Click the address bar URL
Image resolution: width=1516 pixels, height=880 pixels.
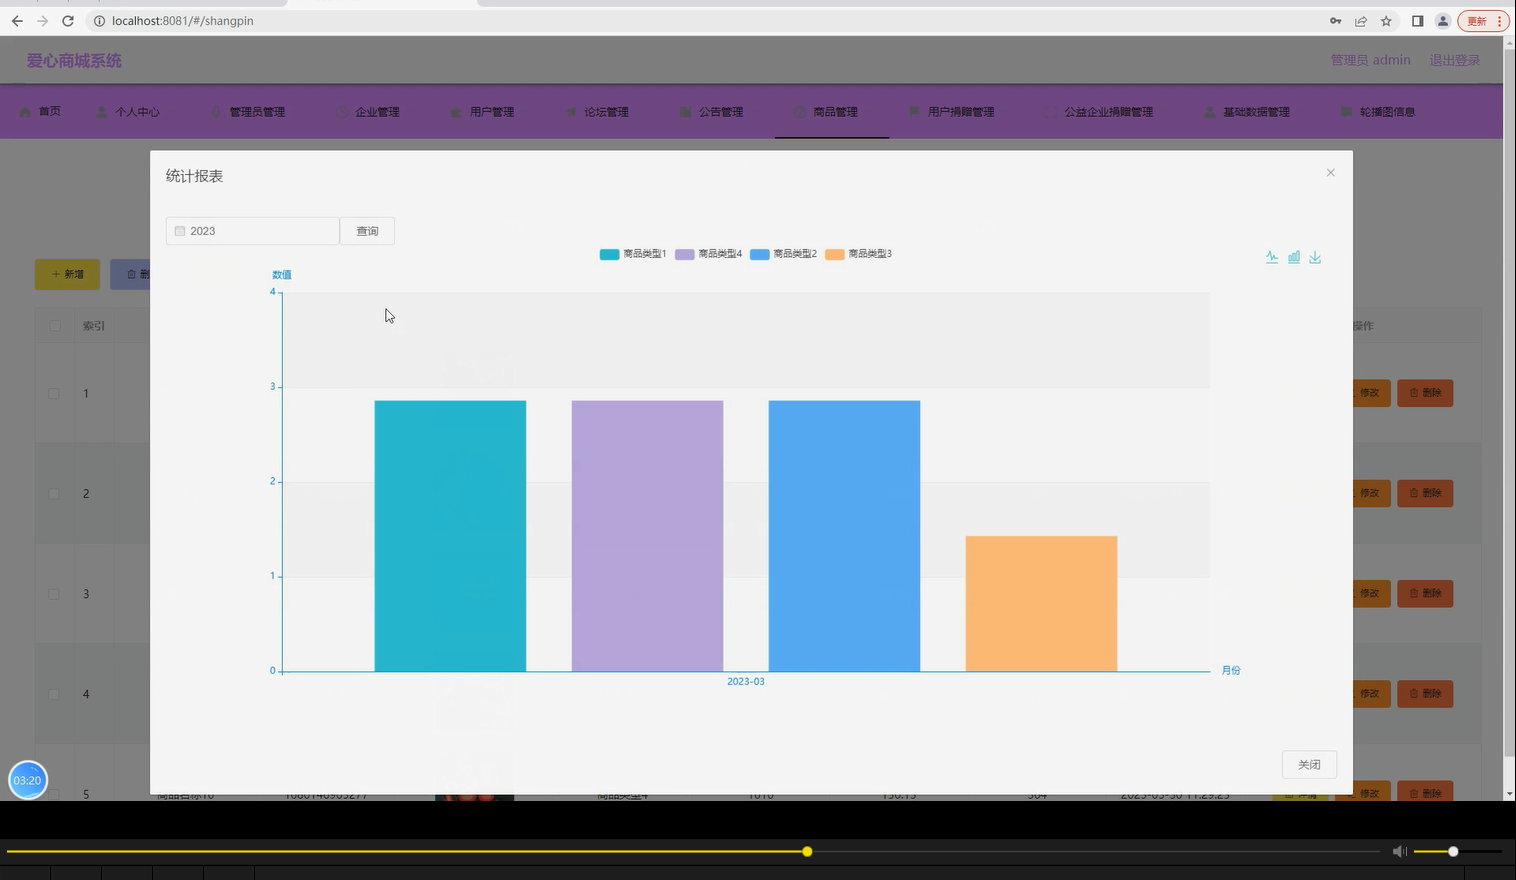pyautogui.click(x=183, y=21)
